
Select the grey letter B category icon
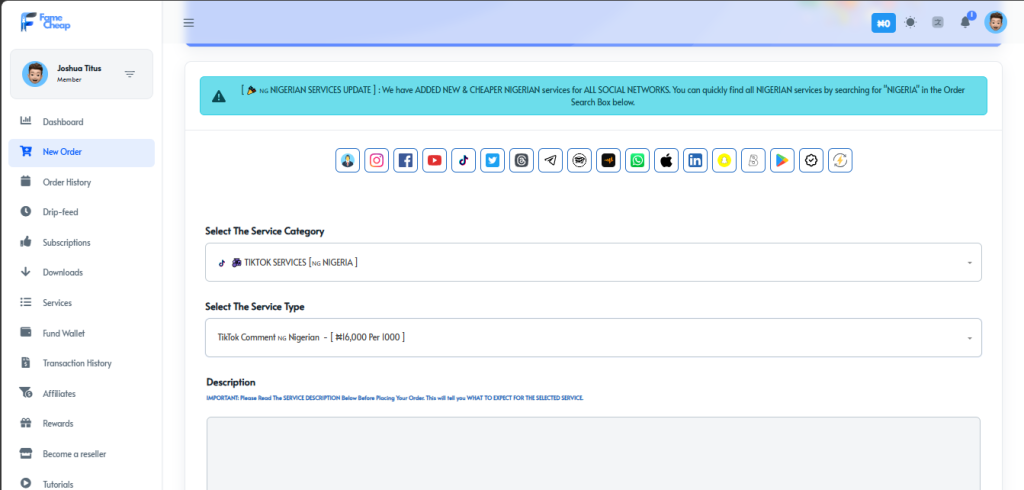coord(753,160)
